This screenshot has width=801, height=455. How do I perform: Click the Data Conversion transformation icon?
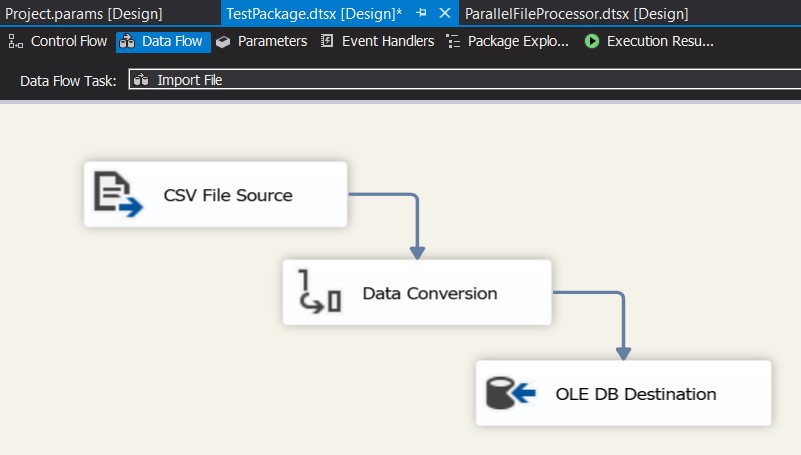[321, 292]
